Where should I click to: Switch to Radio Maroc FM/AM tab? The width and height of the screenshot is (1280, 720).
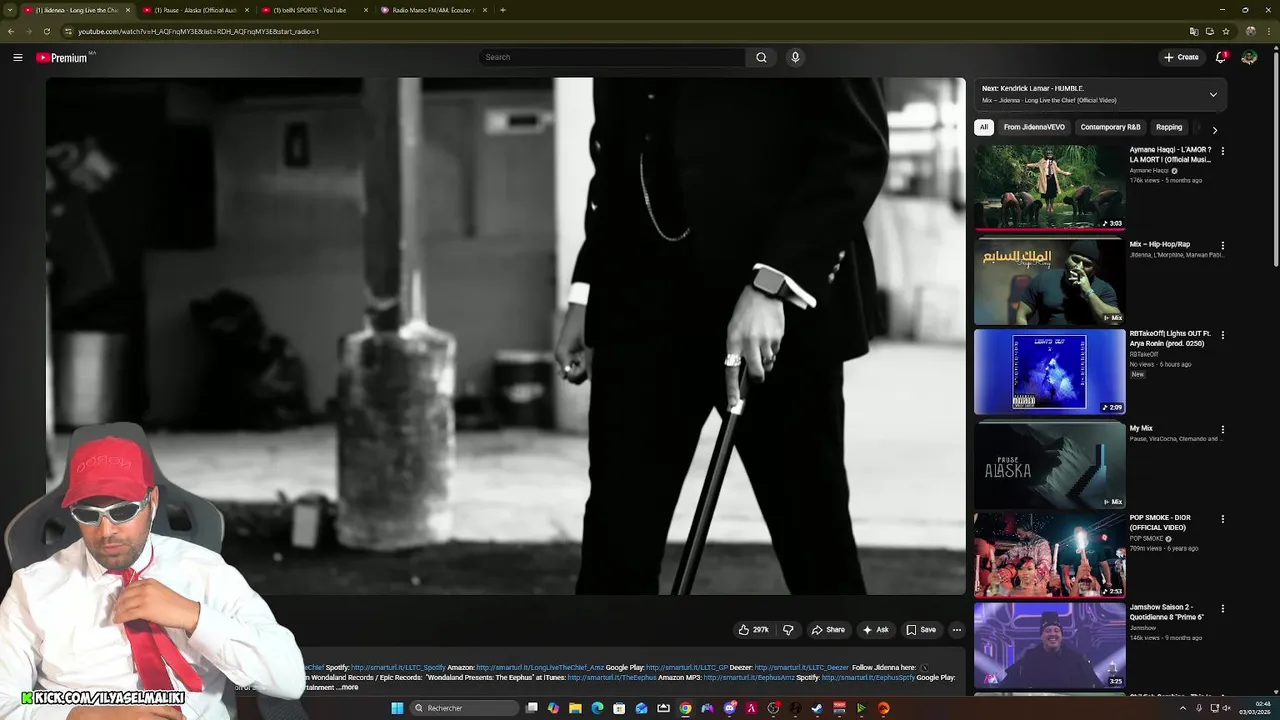pyautogui.click(x=433, y=10)
